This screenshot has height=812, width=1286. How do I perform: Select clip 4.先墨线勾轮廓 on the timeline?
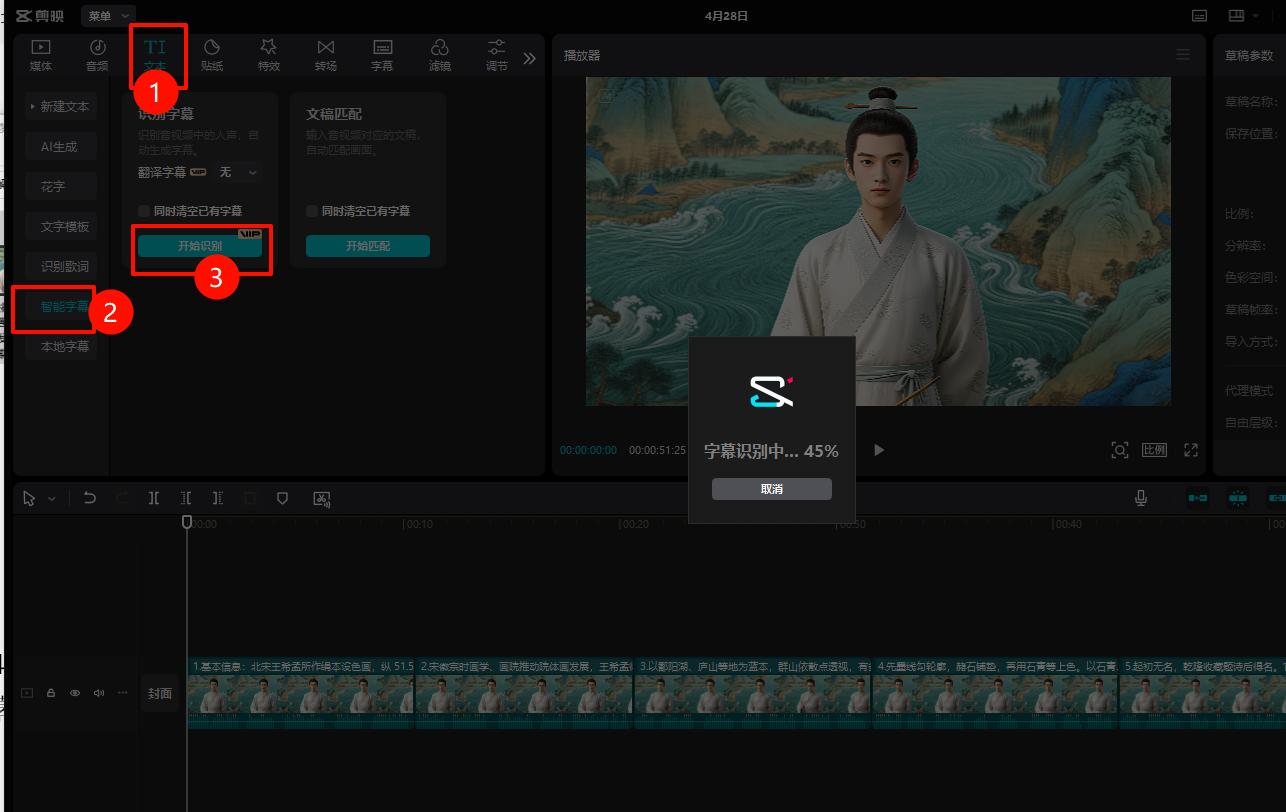tap(996, 692)
